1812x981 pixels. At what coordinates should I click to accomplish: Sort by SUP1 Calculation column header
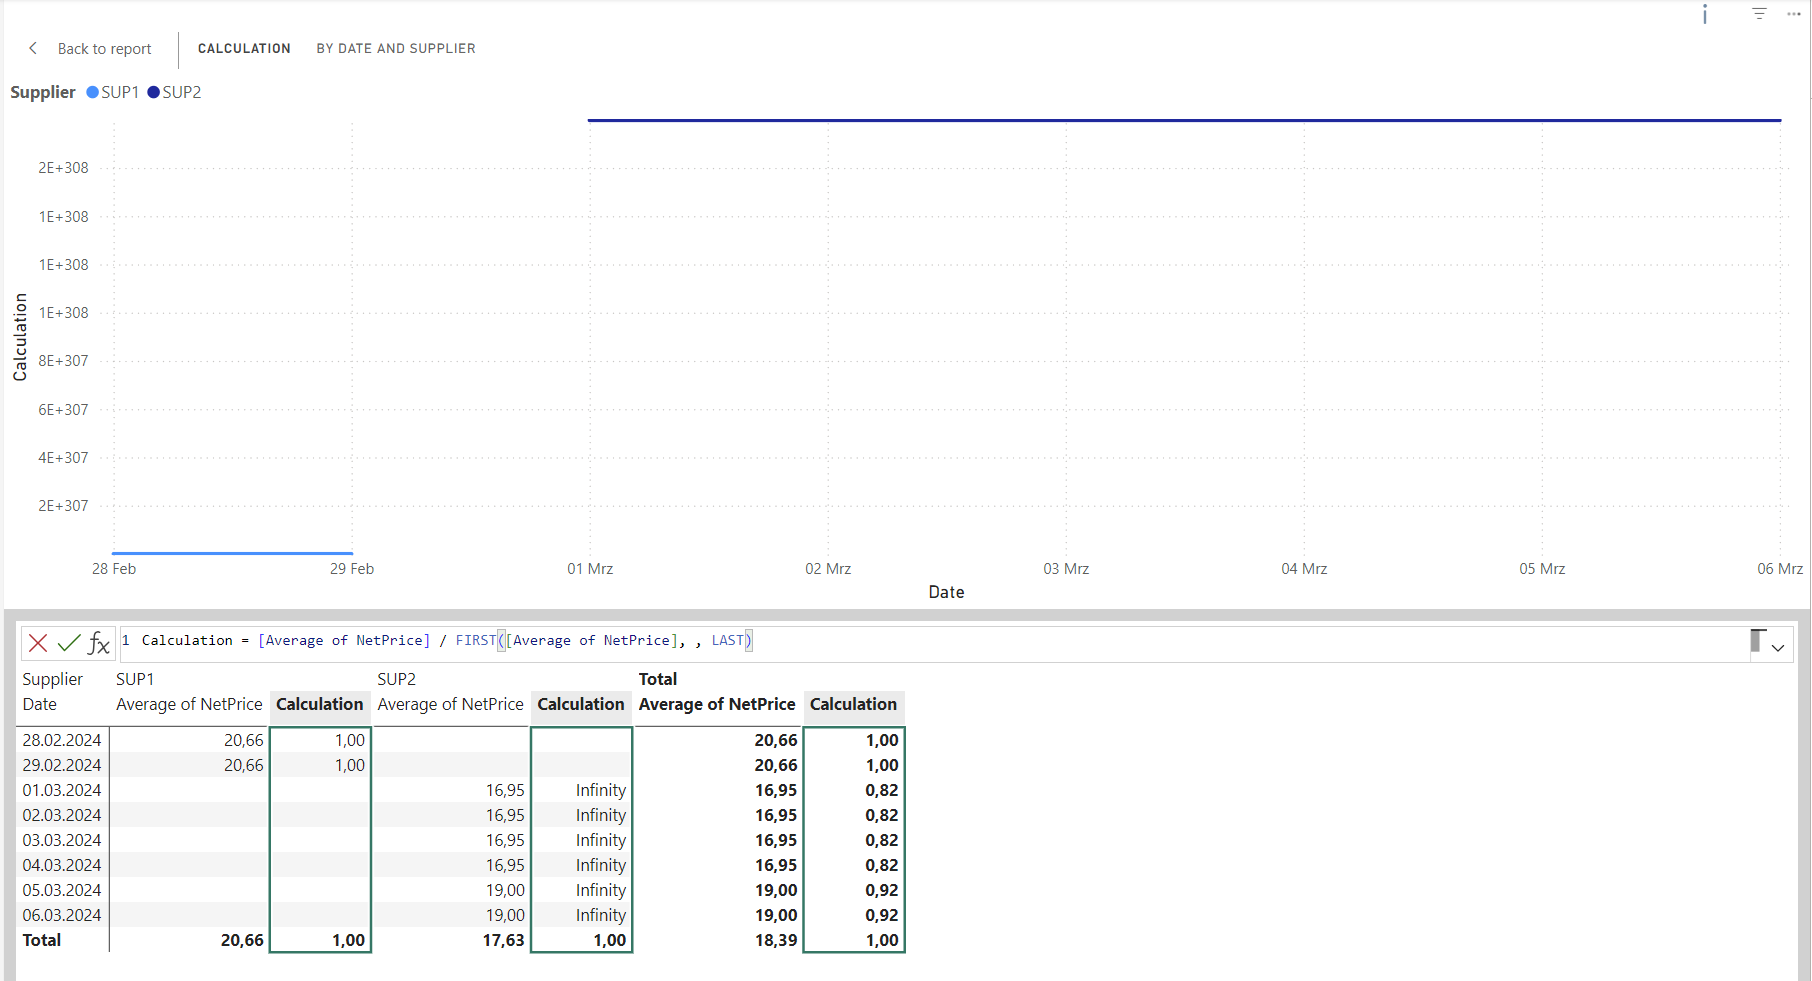point(320,705)
